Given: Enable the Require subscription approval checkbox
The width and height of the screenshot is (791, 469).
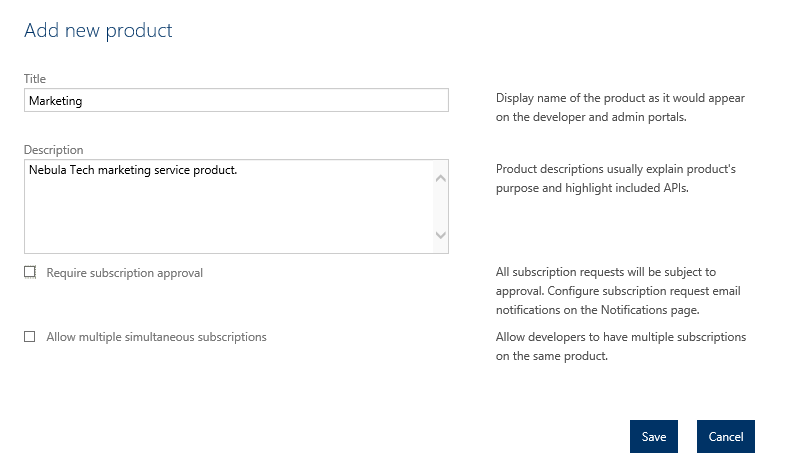Looking at the screenshot, I should [x=30, y=272].
